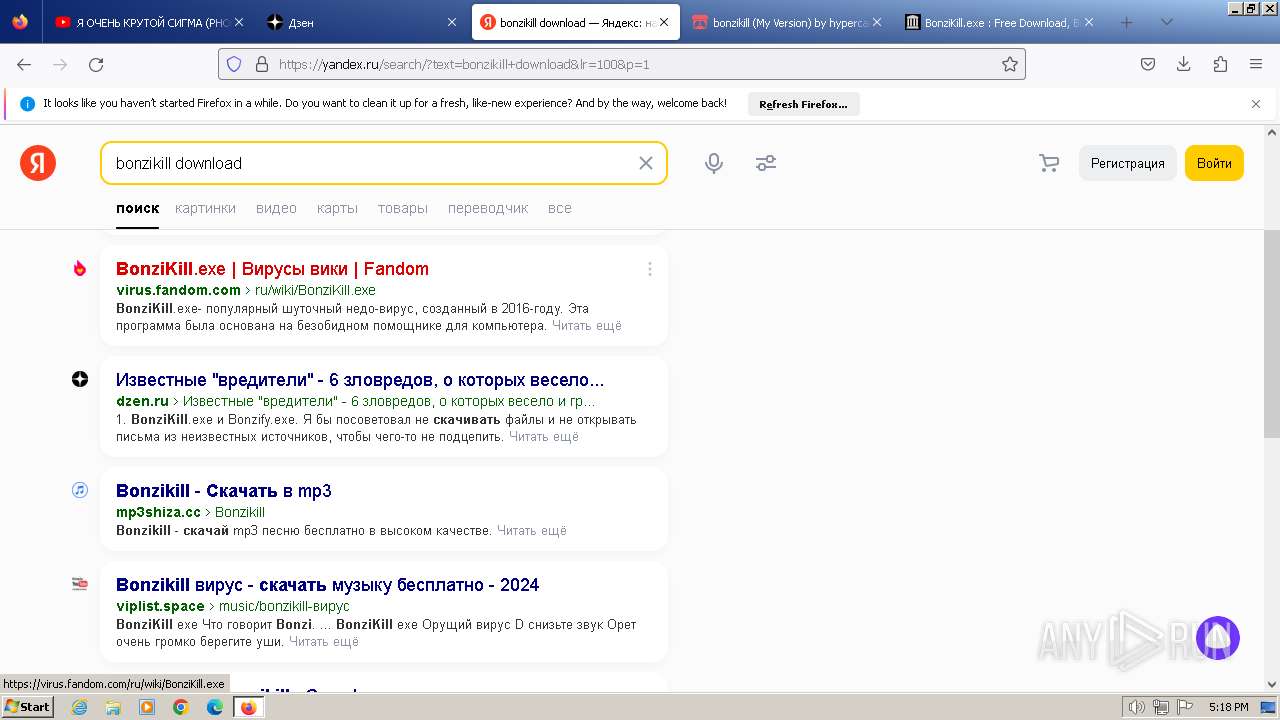
Task: Click Читать ещё under Fandom result
Action: coord(587,325)
